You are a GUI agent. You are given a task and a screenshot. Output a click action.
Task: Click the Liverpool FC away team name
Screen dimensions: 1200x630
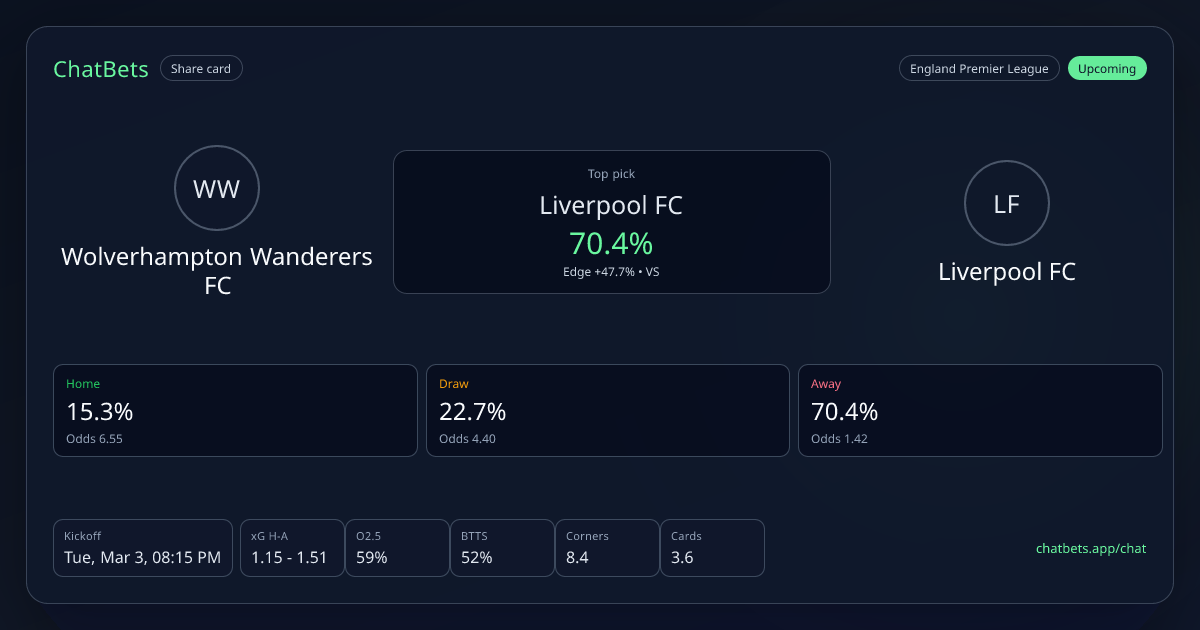(1007, 272)
